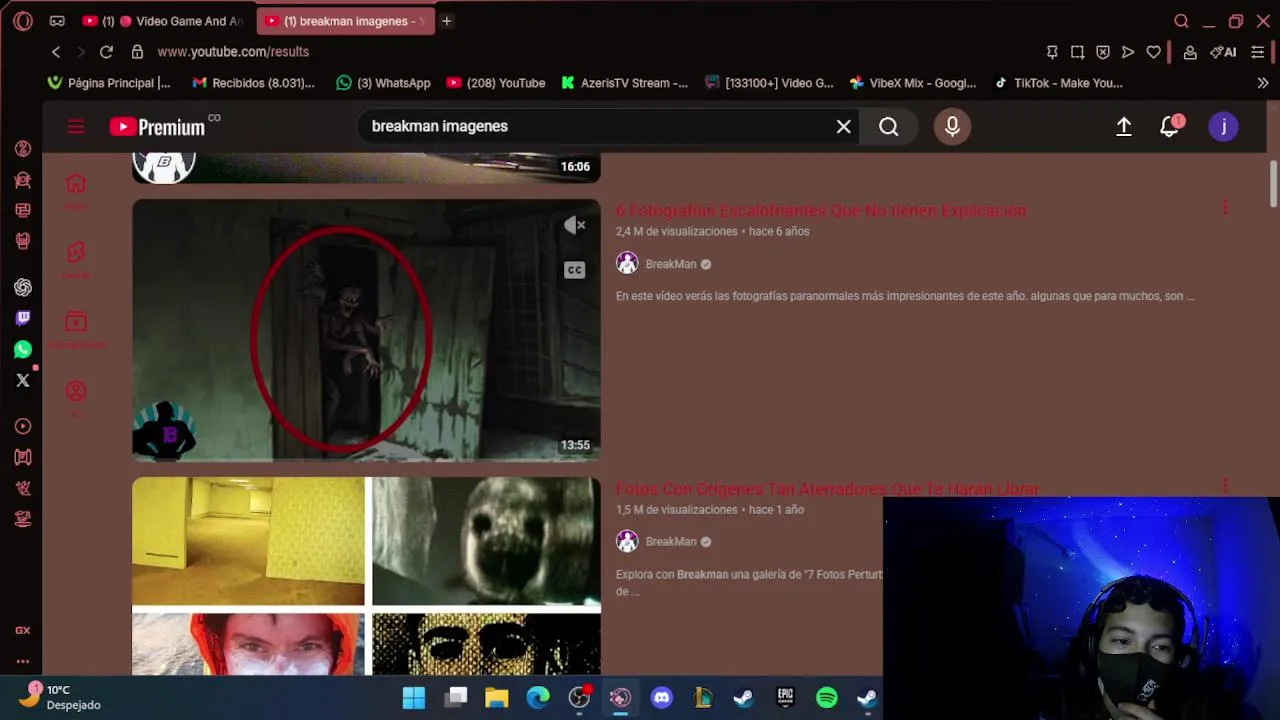Open the GX Corner gamepad icon

point(57,21)
